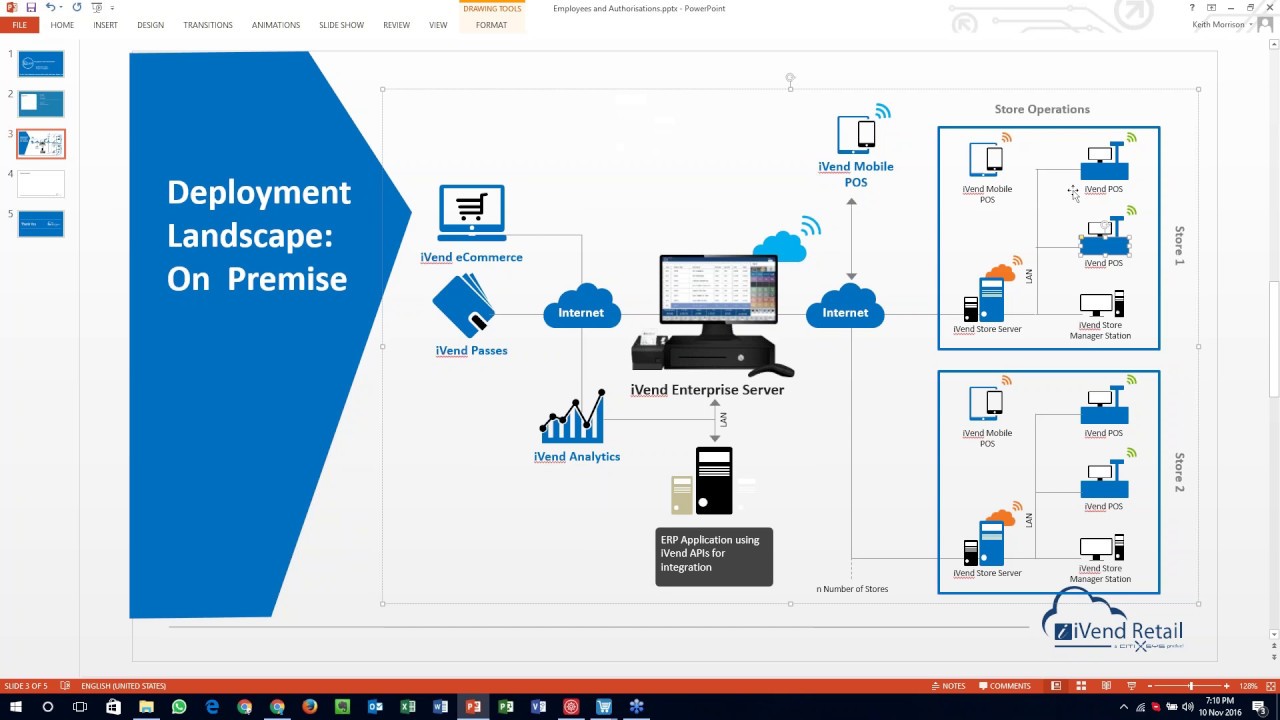Select slide 5 thumbnail
This screenshot has height=720, width=1280.
coord(41,223)
